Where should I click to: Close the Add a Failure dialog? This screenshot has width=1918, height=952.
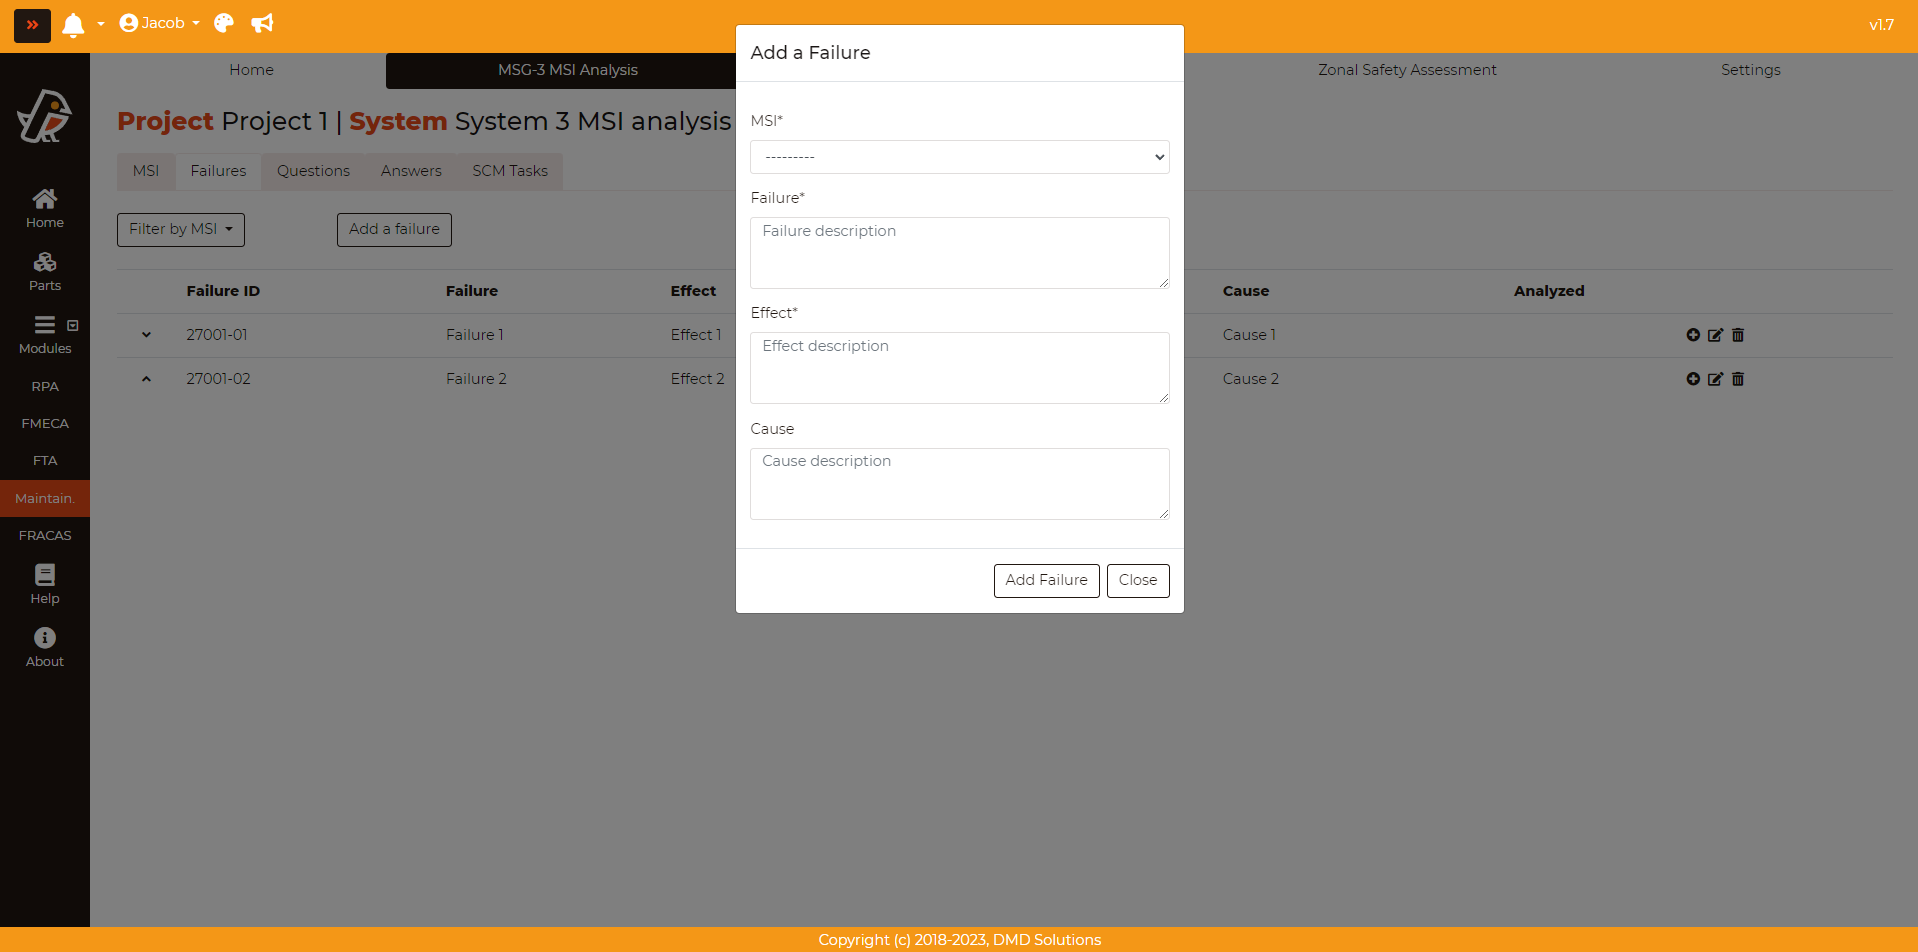tap(1137, 580)
